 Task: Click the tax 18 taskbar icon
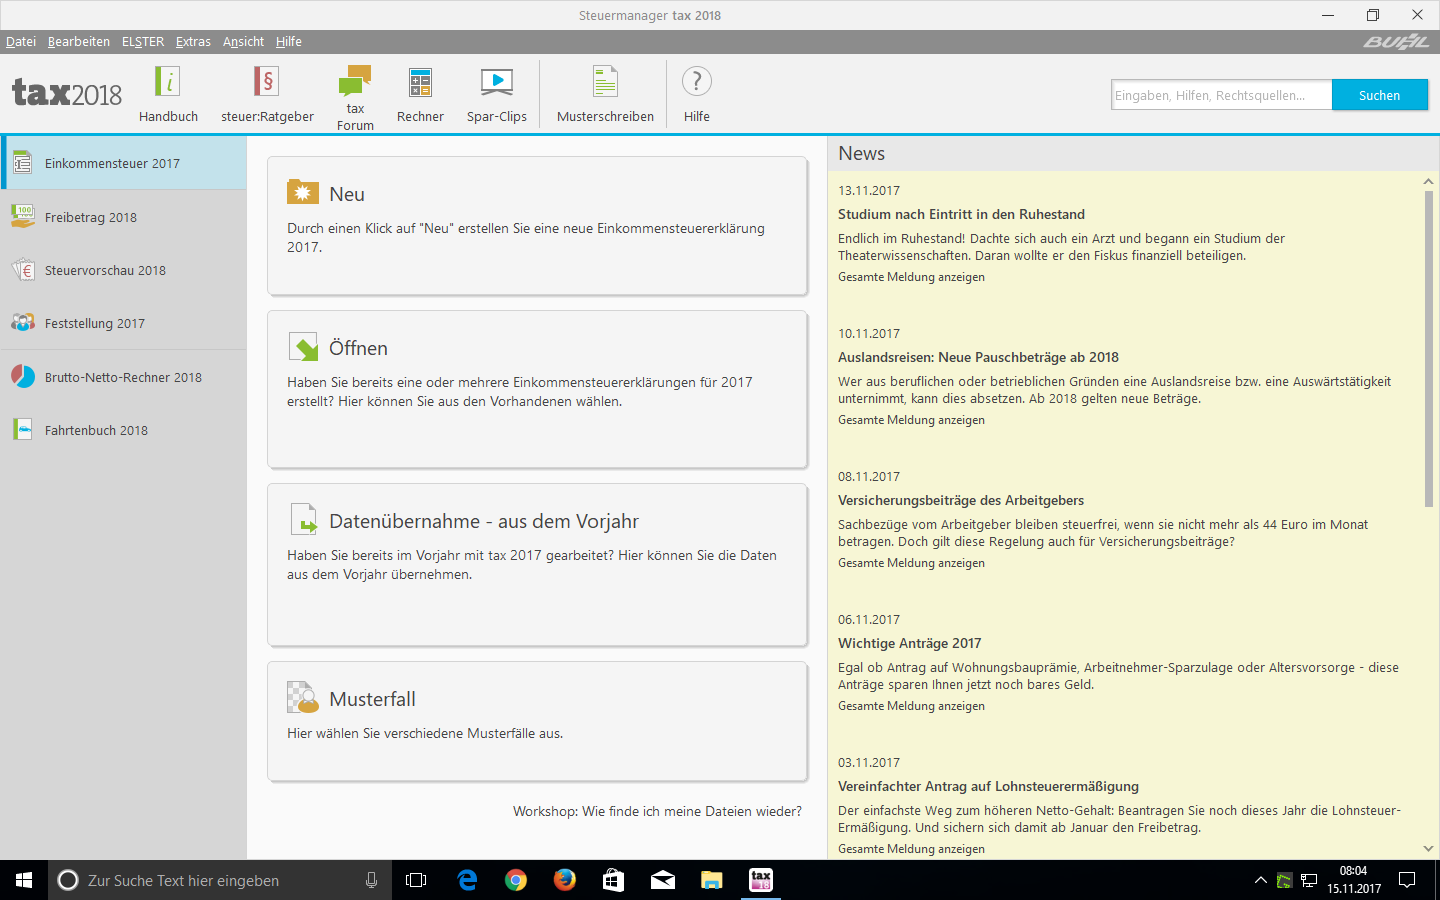(761, 880)
